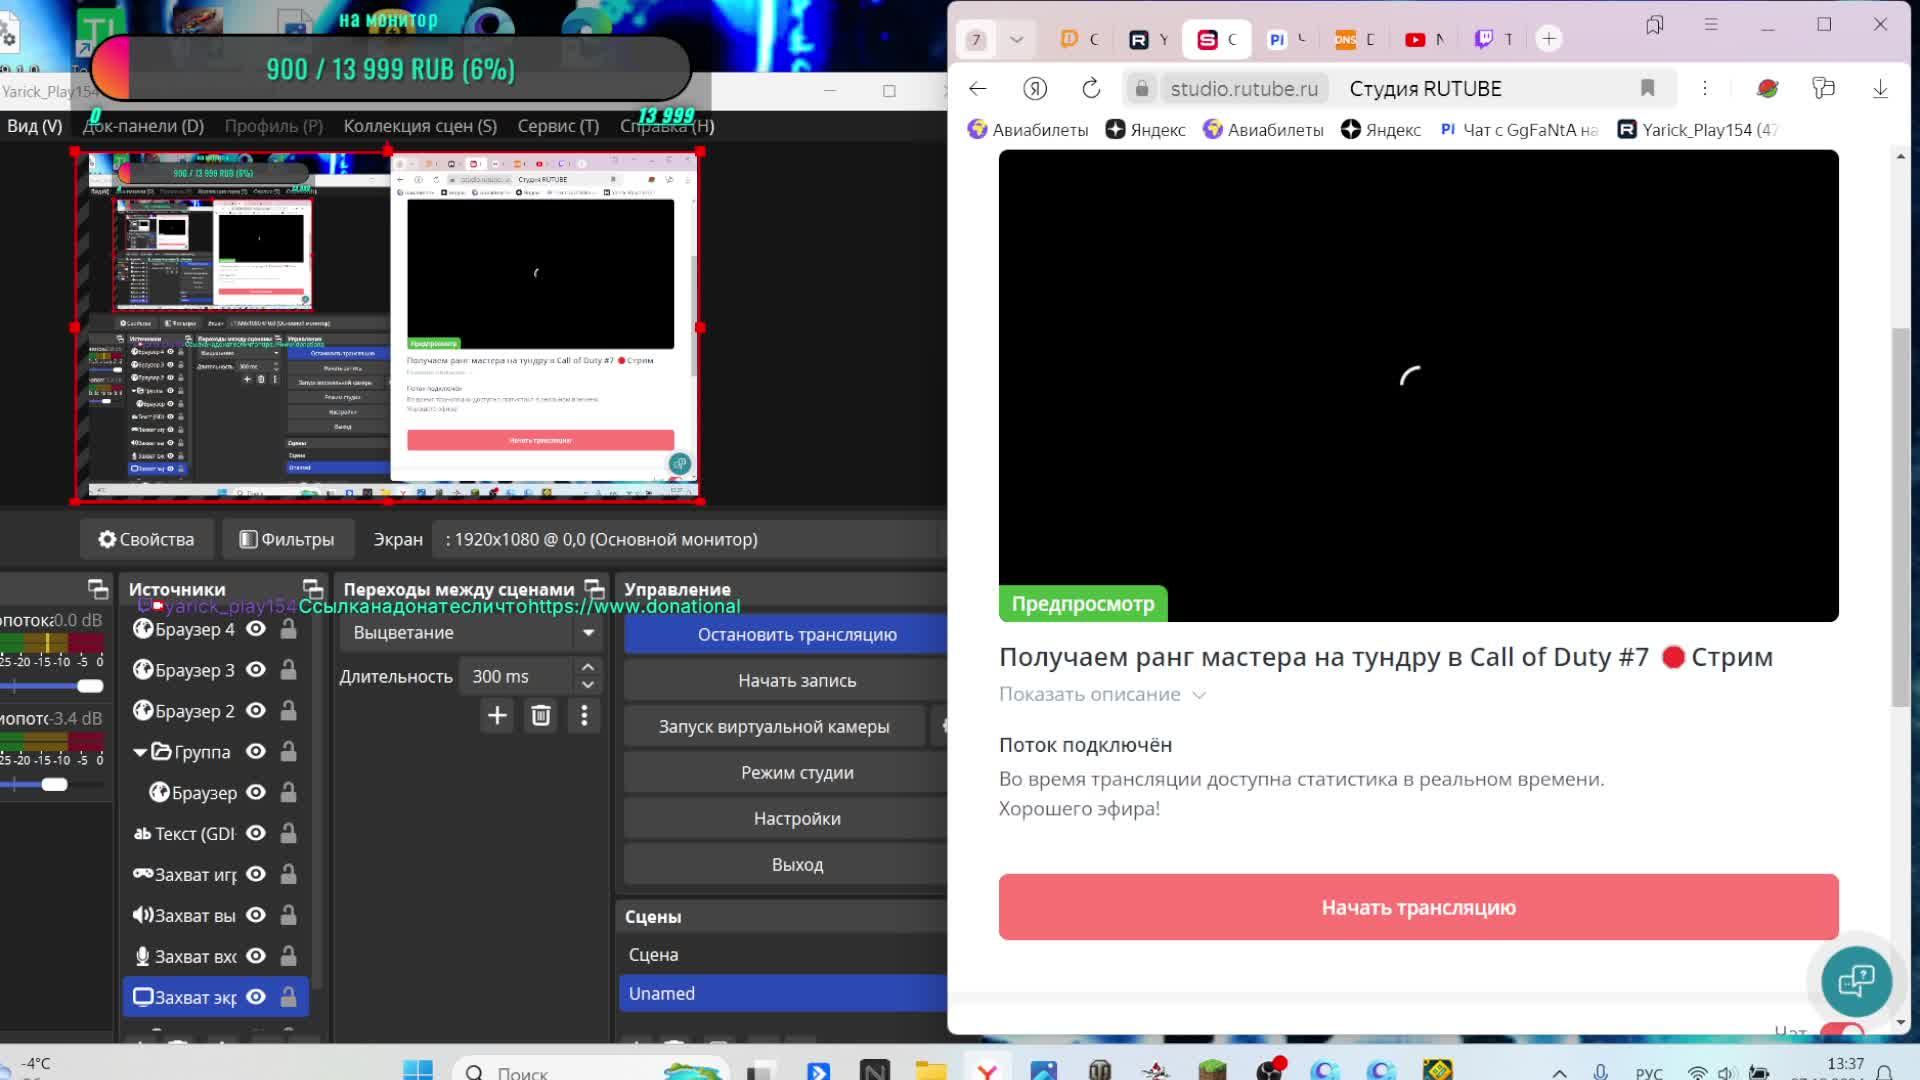Adjust the top audio mixer volume slider
Image resolution: width=1920 pixels, height=1080 pixels.
coord(90,686)
